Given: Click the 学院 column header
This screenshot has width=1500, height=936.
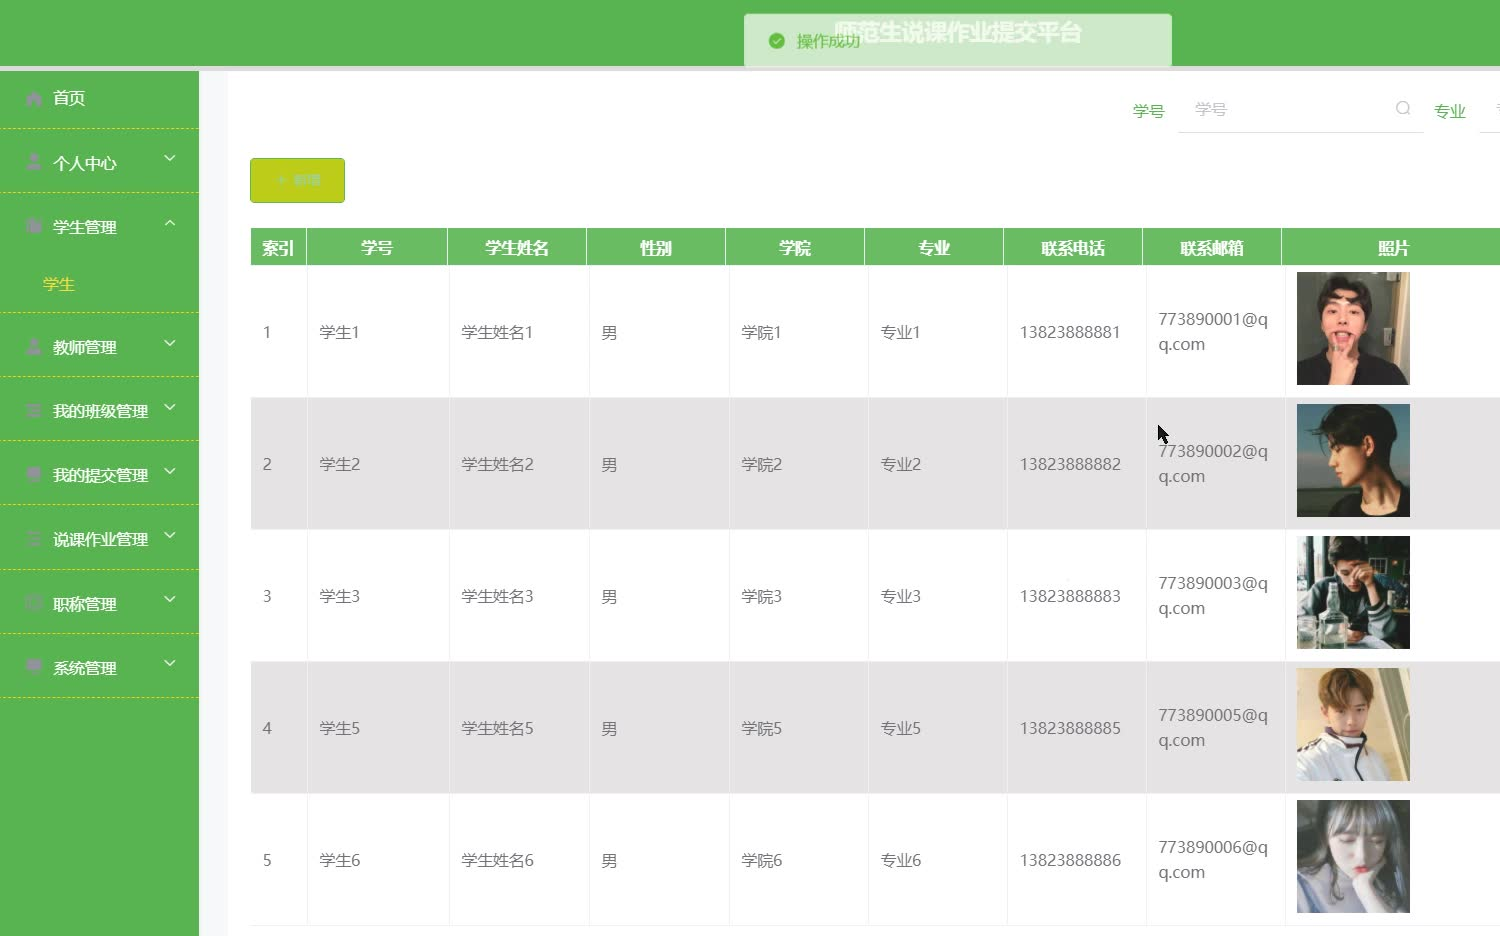Looking at the screenshot, I should click(795, 247).
